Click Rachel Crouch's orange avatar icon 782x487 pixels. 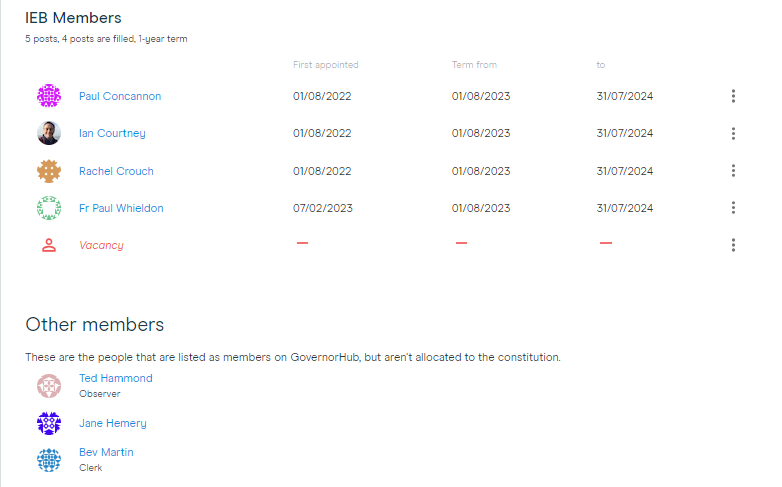[x=49, y=171]
